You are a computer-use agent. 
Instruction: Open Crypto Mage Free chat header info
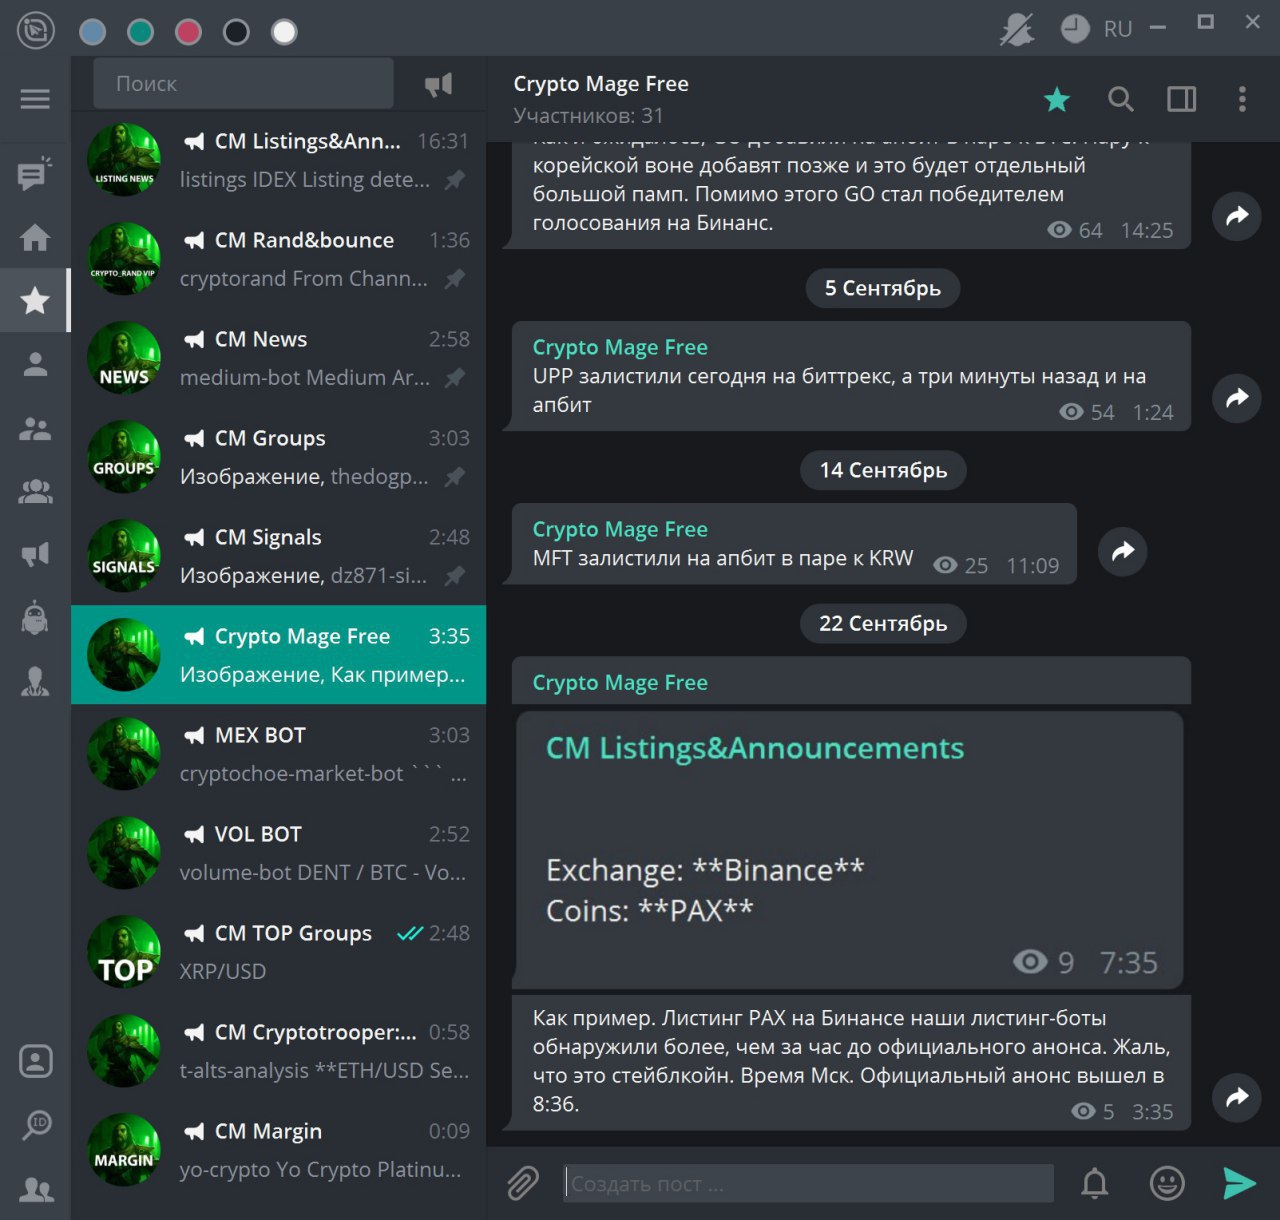point(601,99)
